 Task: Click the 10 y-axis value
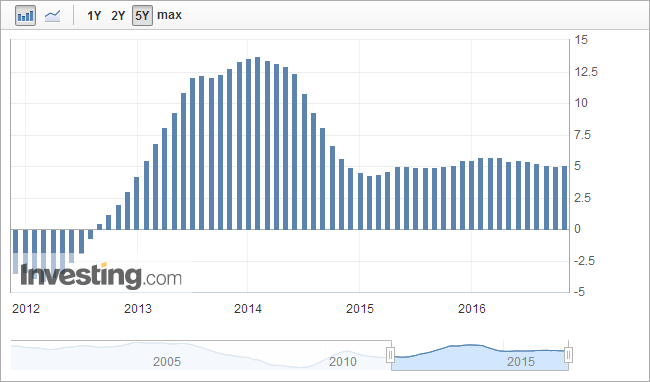coord(581,103)
